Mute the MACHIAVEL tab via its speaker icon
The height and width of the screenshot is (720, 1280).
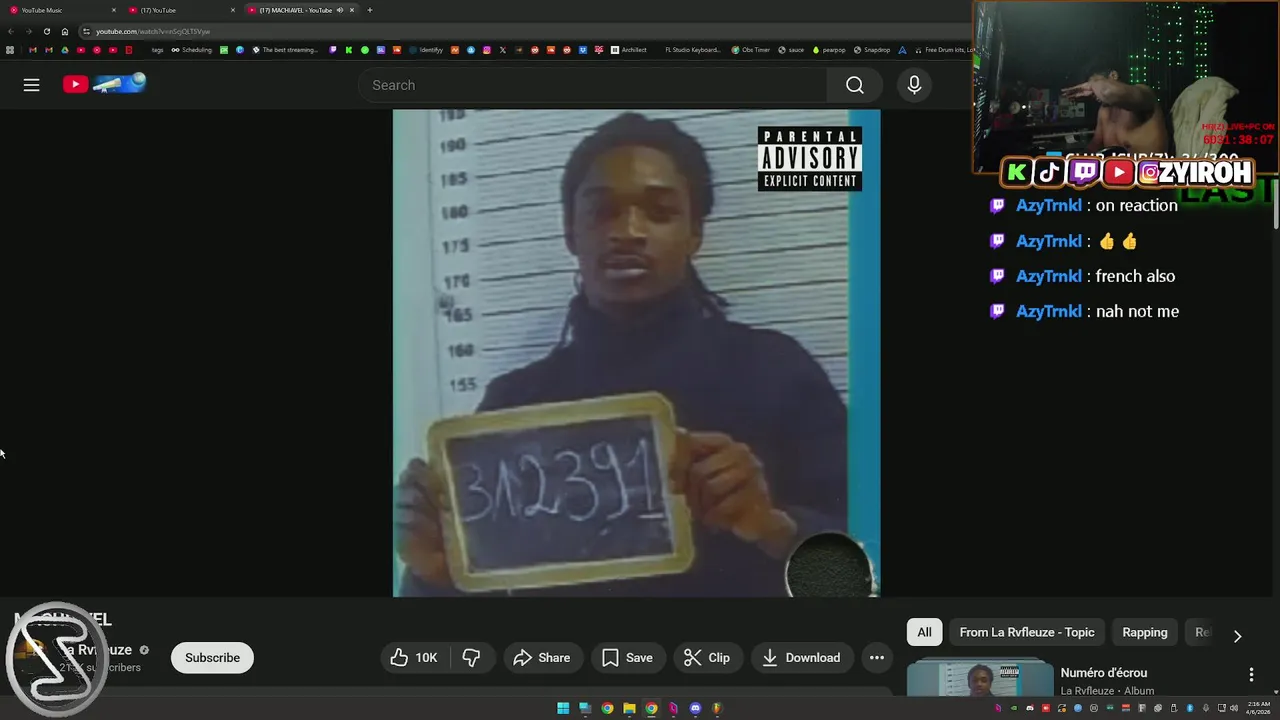pyautogui.click(x=340, y=10)
